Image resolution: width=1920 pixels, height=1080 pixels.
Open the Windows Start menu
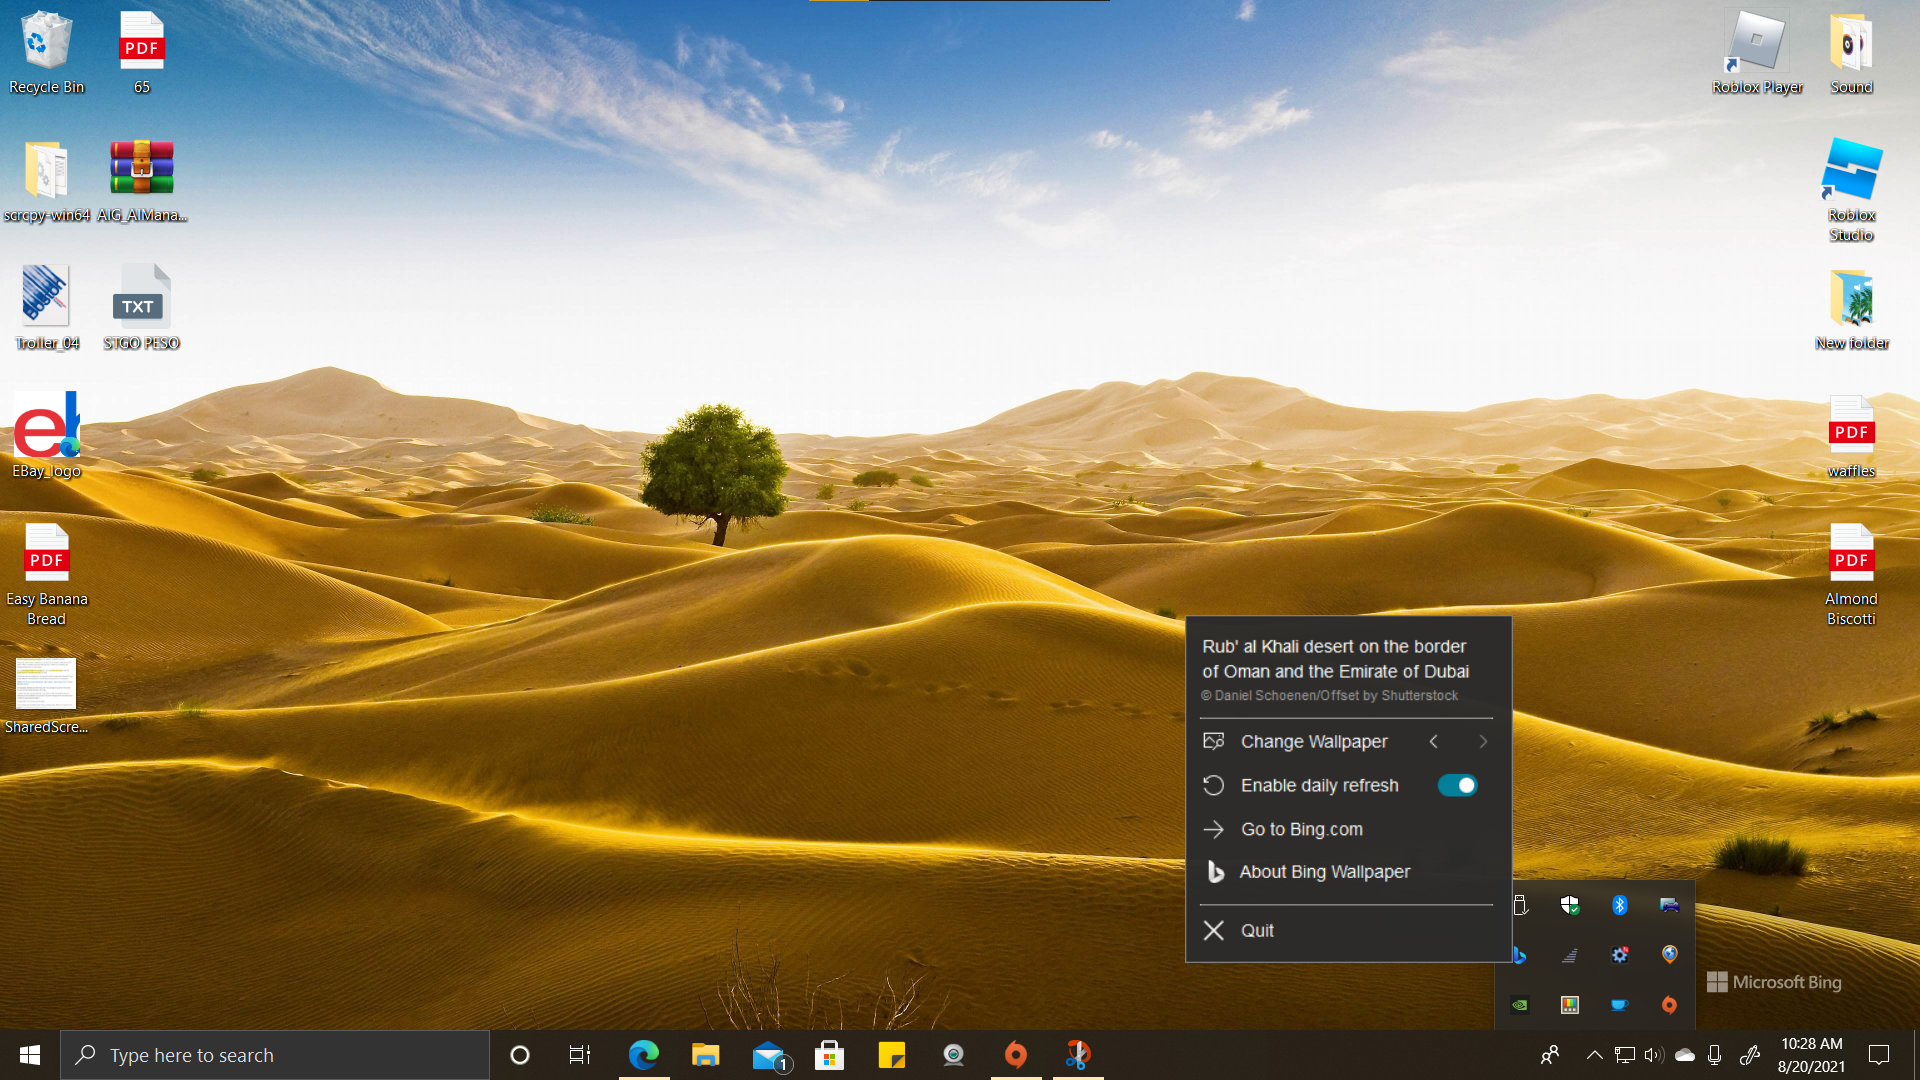click(x=30, y=1055)
